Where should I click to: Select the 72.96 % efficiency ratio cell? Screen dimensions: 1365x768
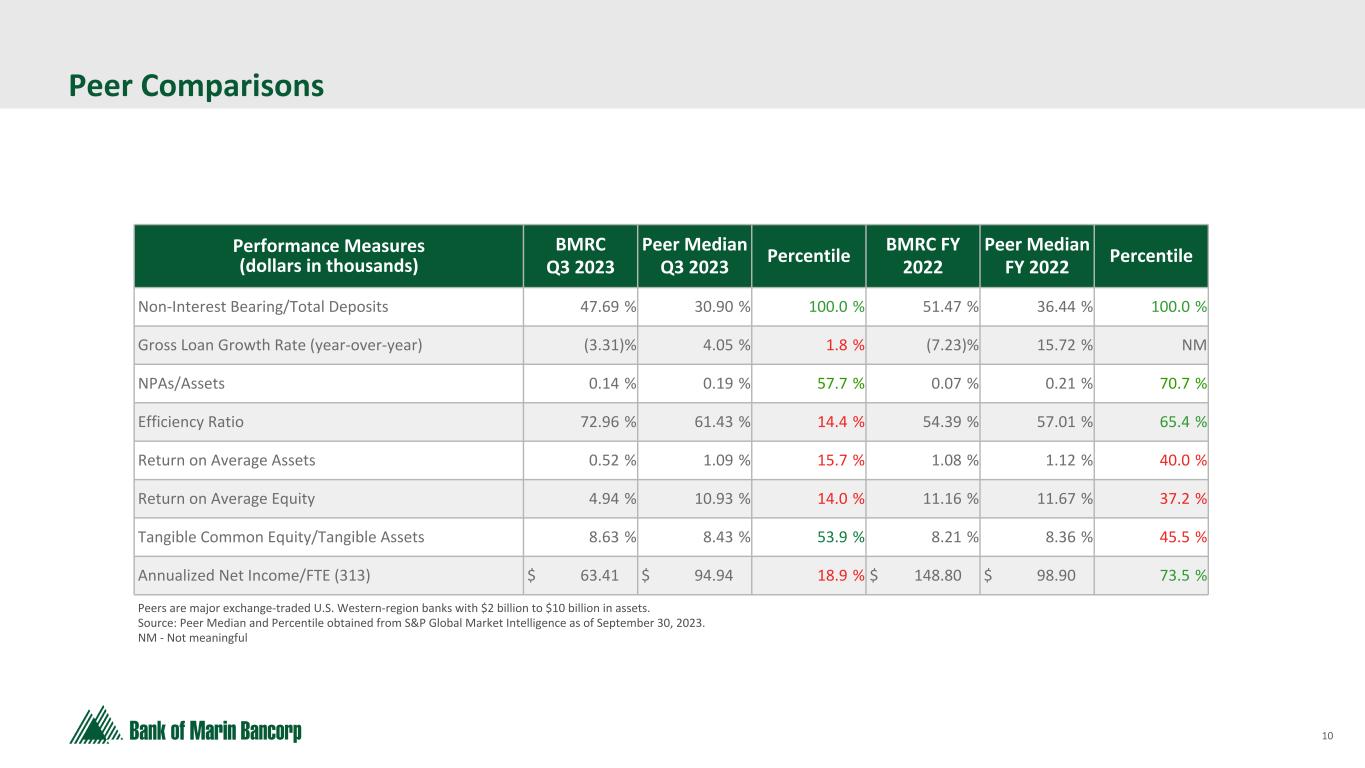(x=608, y=422)
